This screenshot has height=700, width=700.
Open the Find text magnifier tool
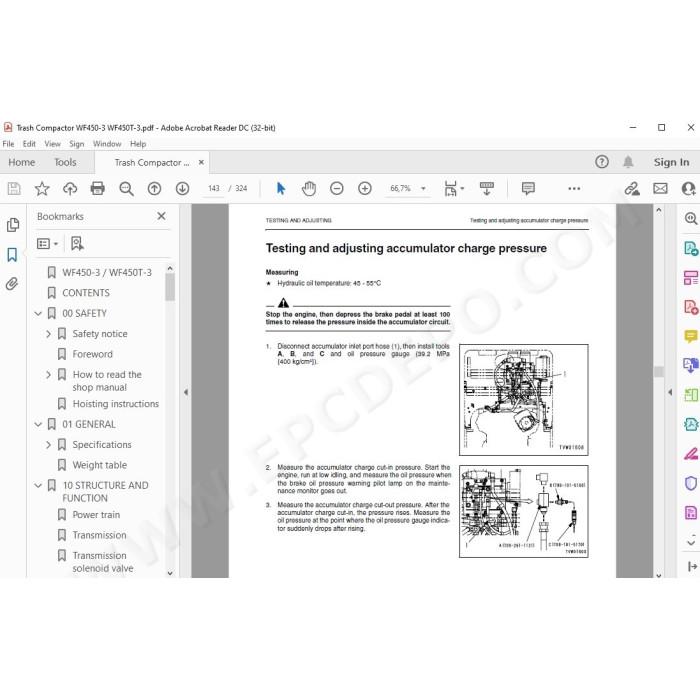(x=126, y=189)
